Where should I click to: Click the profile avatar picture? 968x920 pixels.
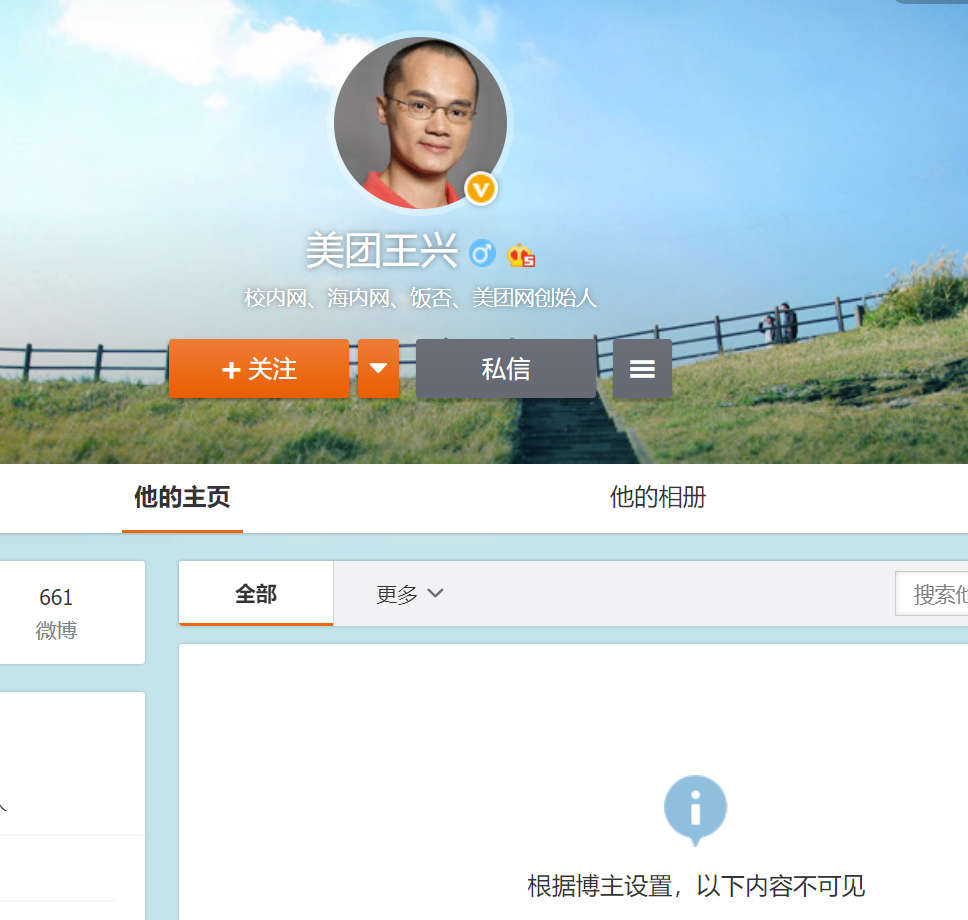click(420, 123)
